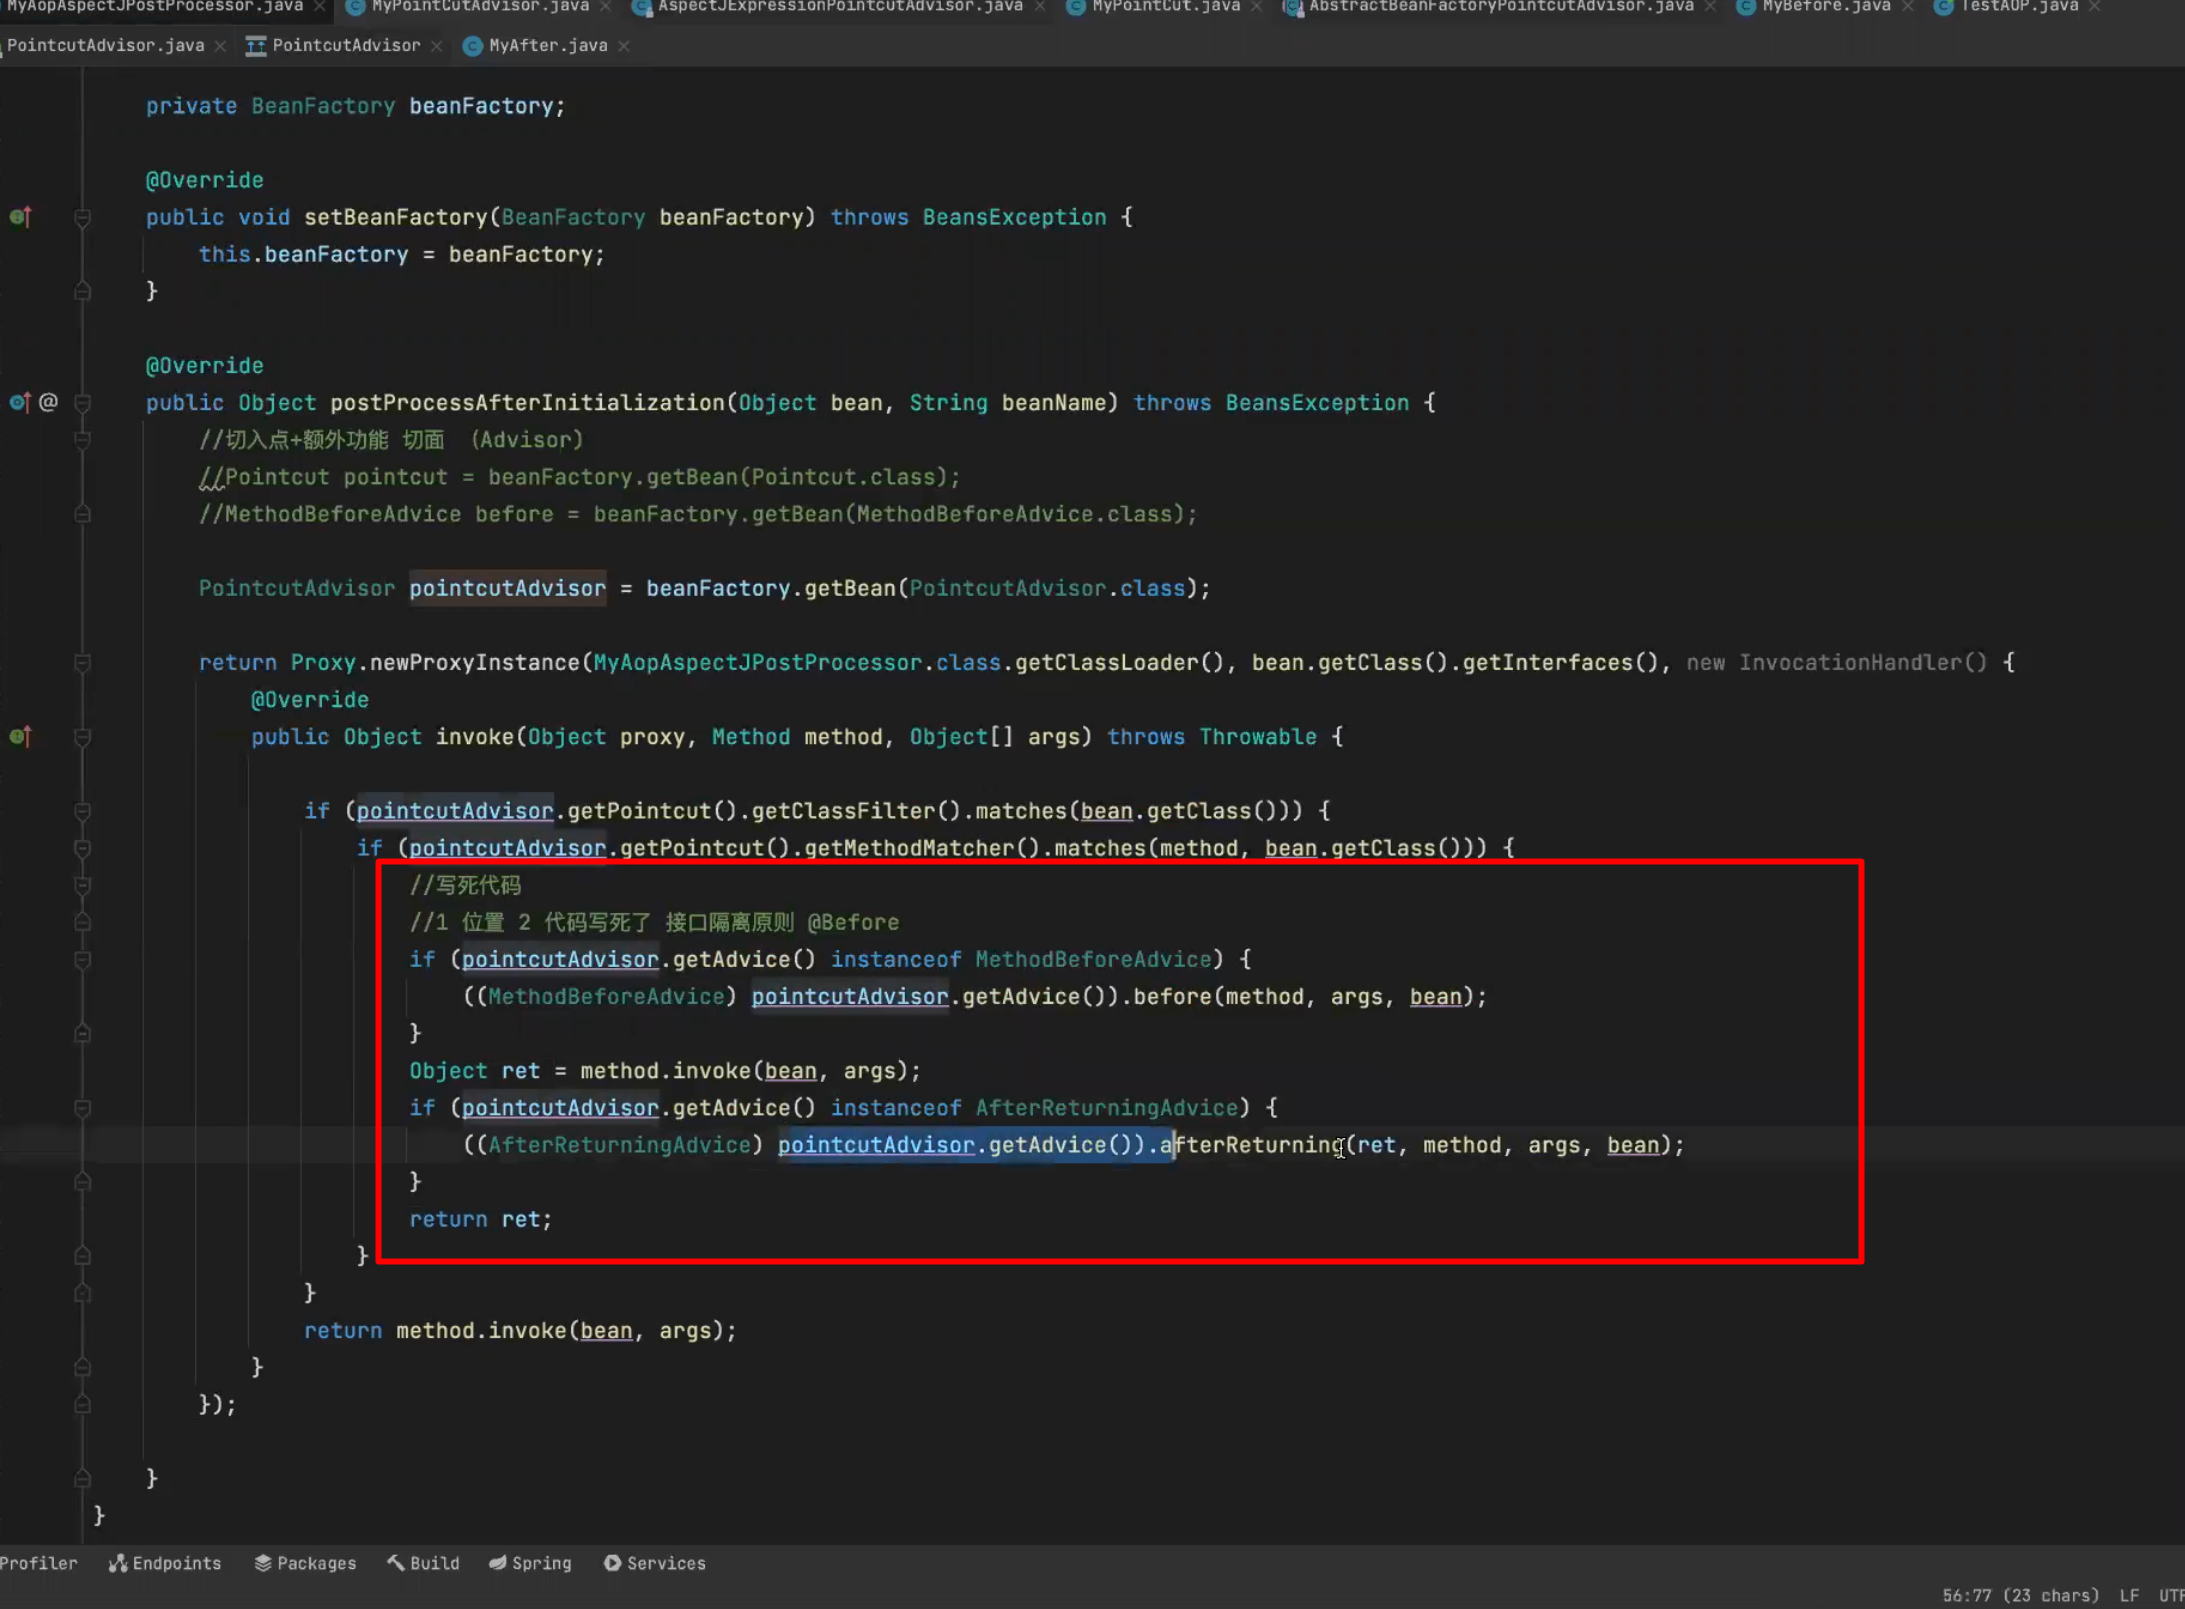Click the first @Override annotation

[x=205, y=180]
